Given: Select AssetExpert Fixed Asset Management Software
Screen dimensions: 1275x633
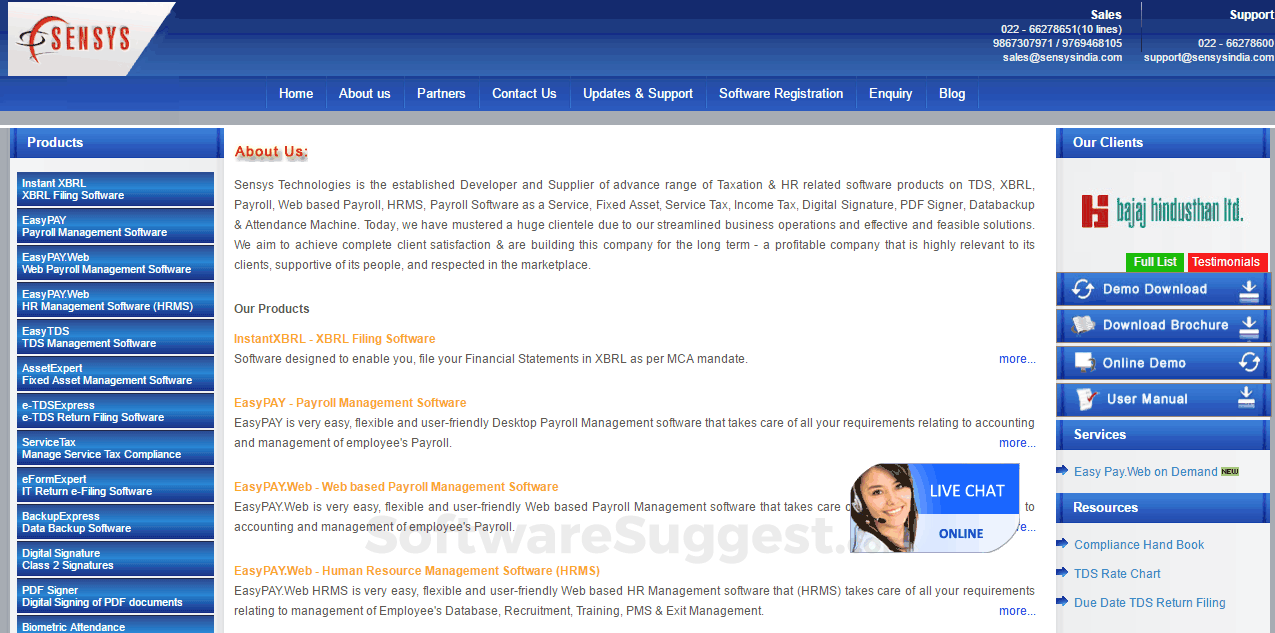Looking at the screenshot, I should [x=115, y=374].
